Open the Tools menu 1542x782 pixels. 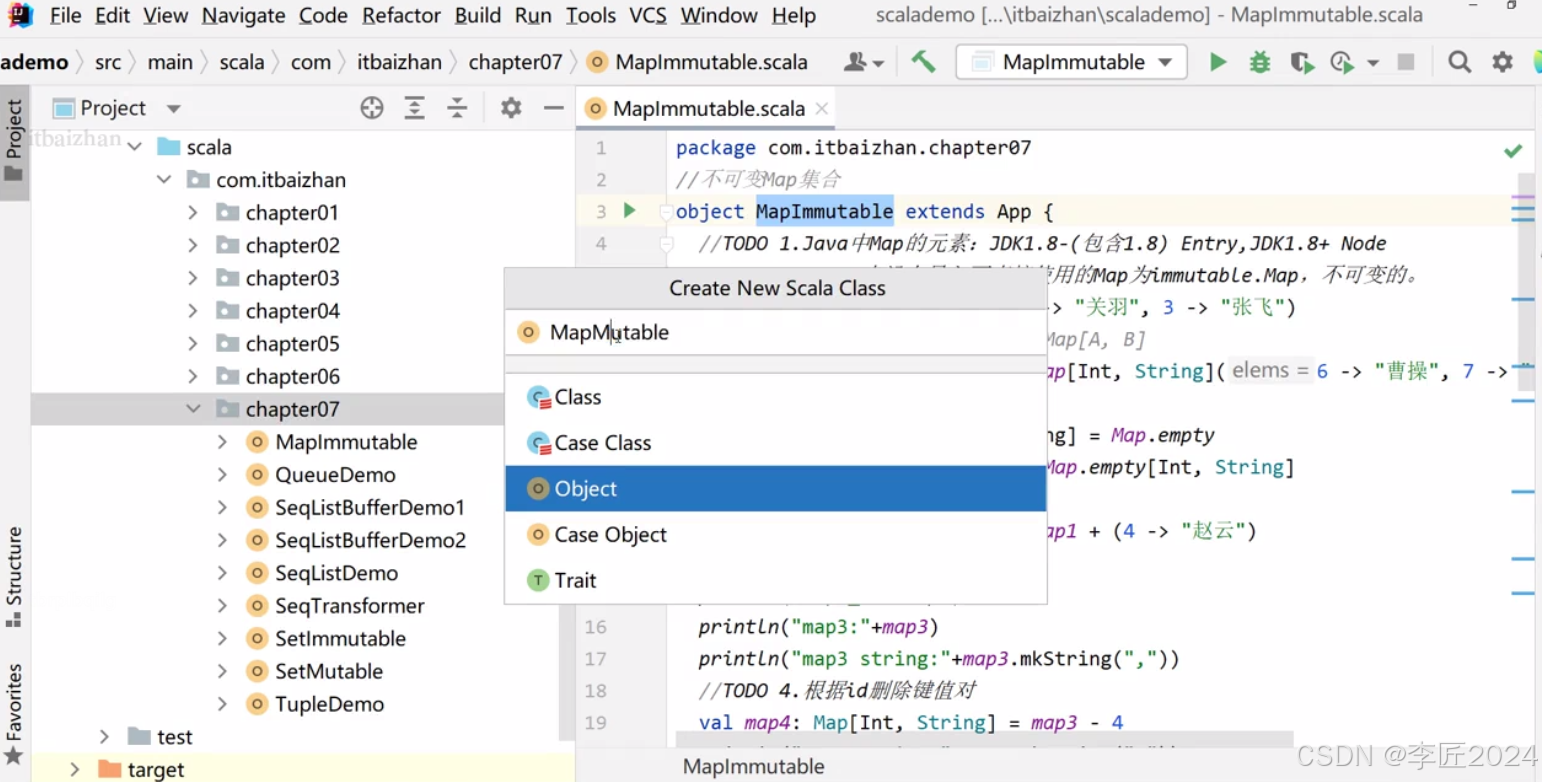591,16
